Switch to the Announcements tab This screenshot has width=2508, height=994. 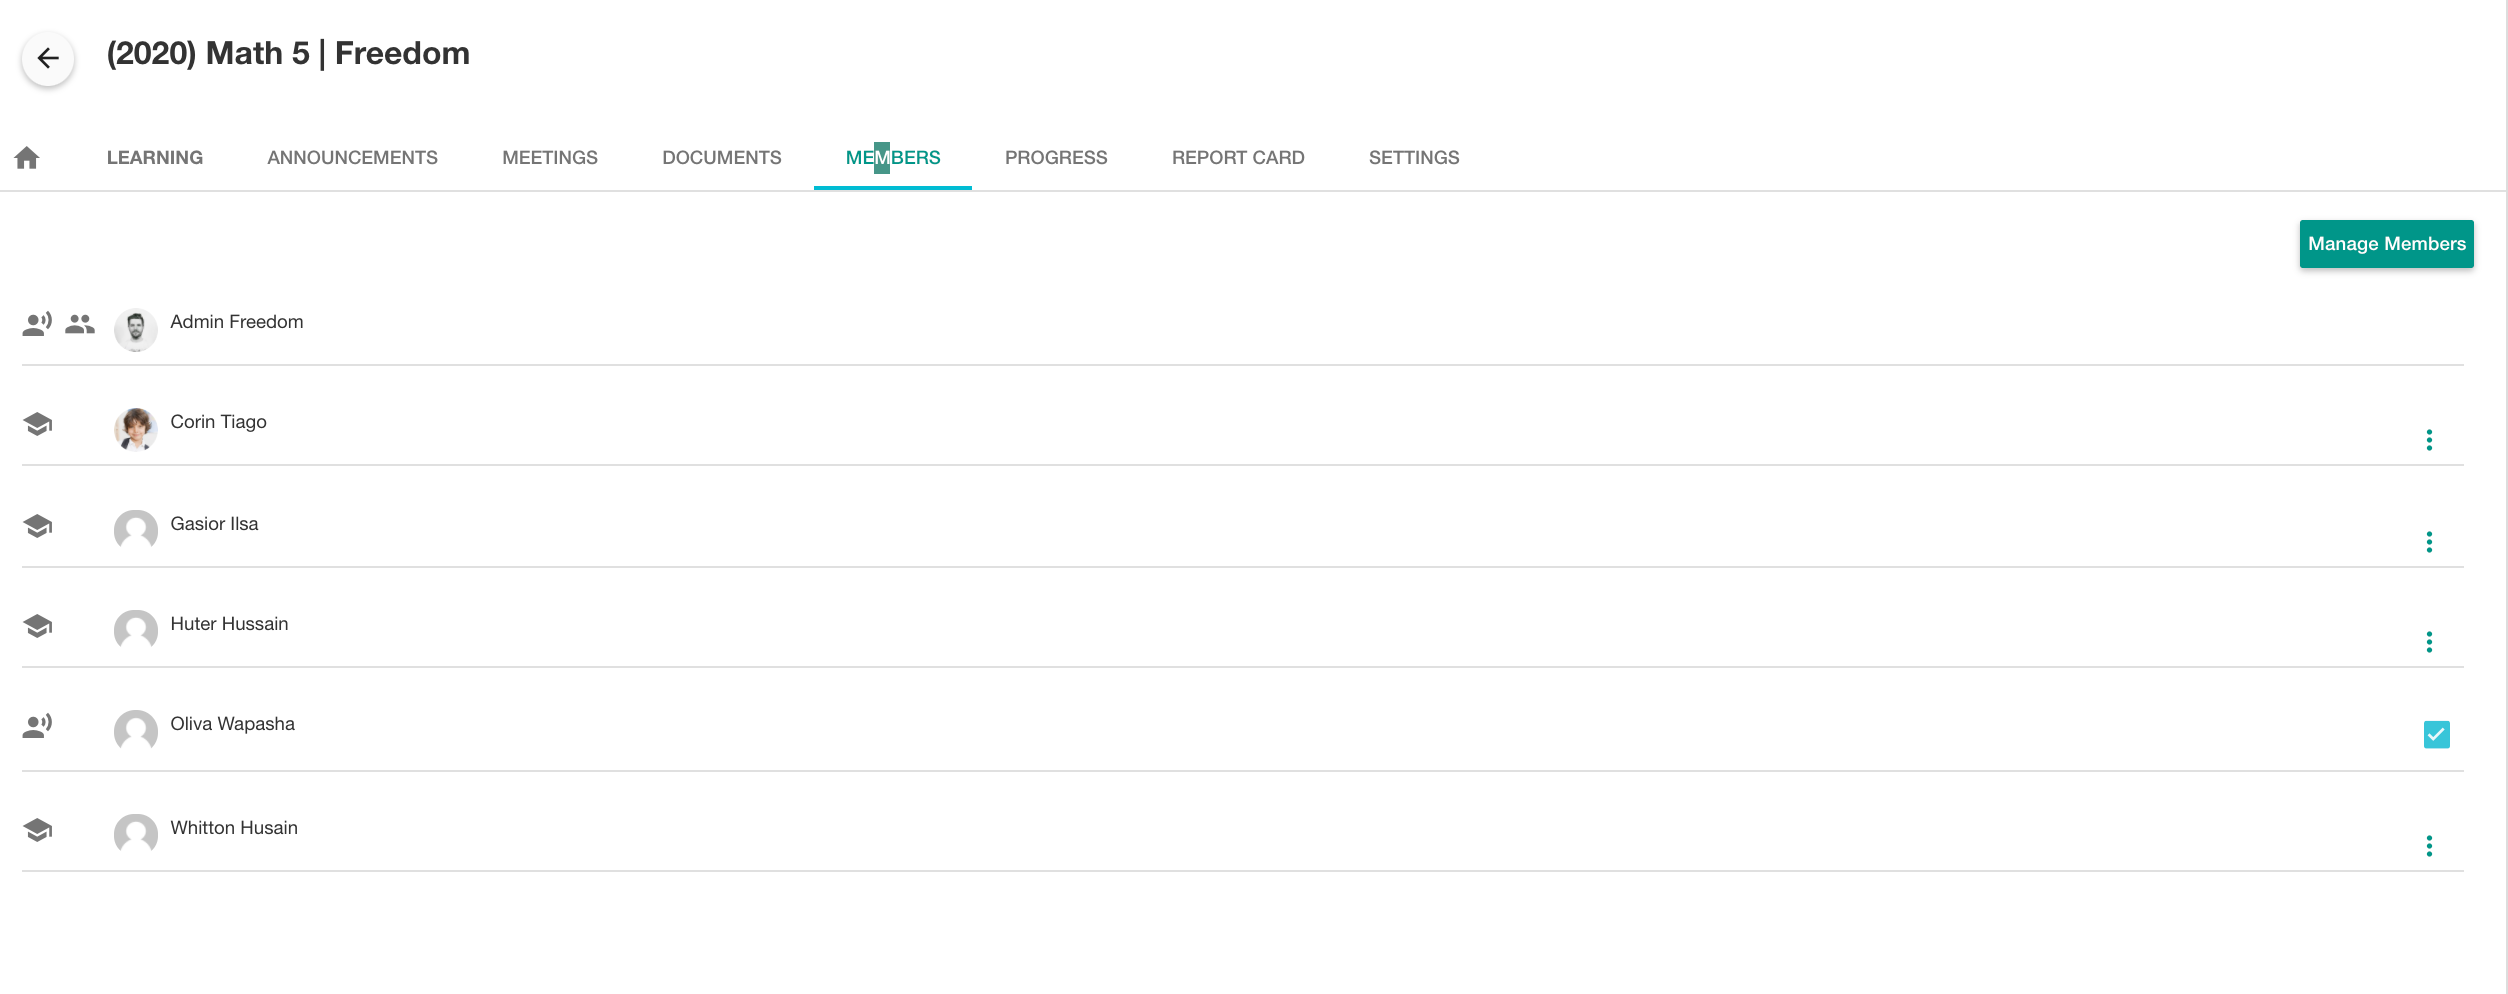[x=352, y=158]
